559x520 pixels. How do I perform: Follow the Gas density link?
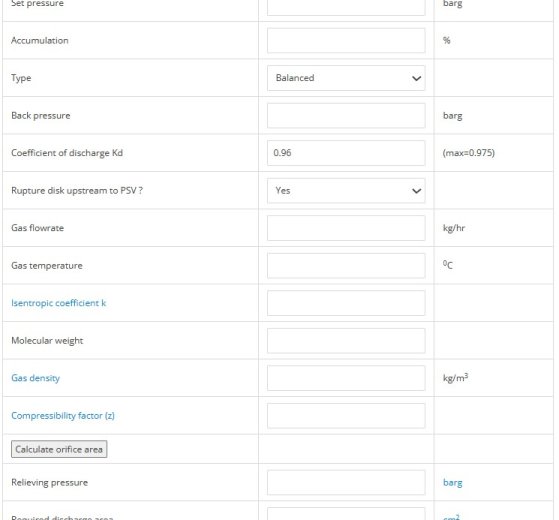(x=35, y=378)
